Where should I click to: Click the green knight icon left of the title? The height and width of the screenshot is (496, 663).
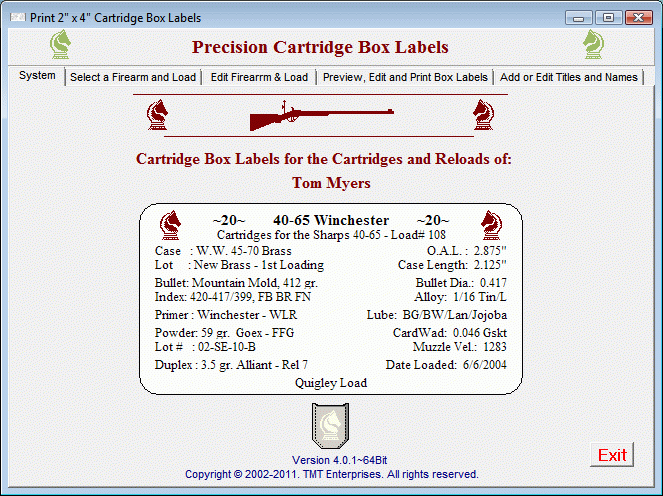tap(60, 44)
